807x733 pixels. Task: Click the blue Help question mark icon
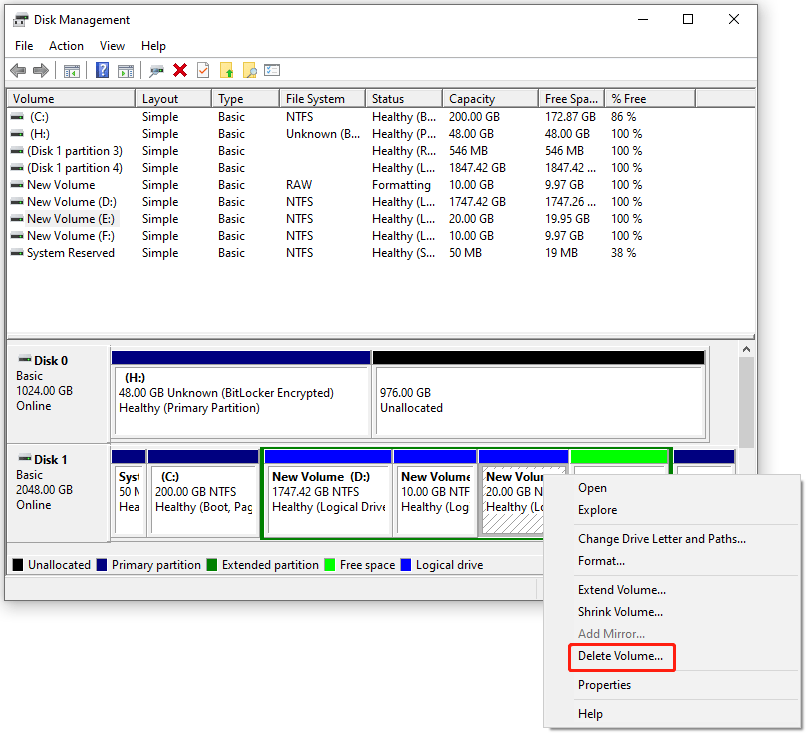(102, 70)
